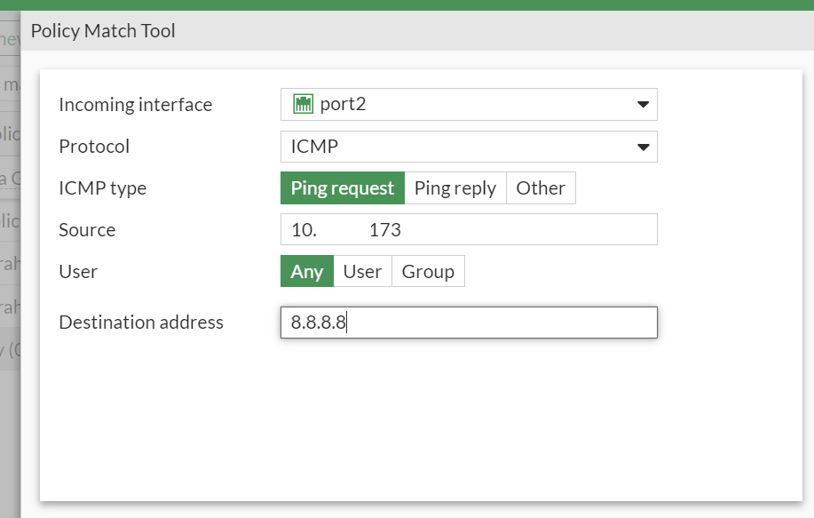Select Ping request ICMP type
814x518 pixels.
[342, 188]
